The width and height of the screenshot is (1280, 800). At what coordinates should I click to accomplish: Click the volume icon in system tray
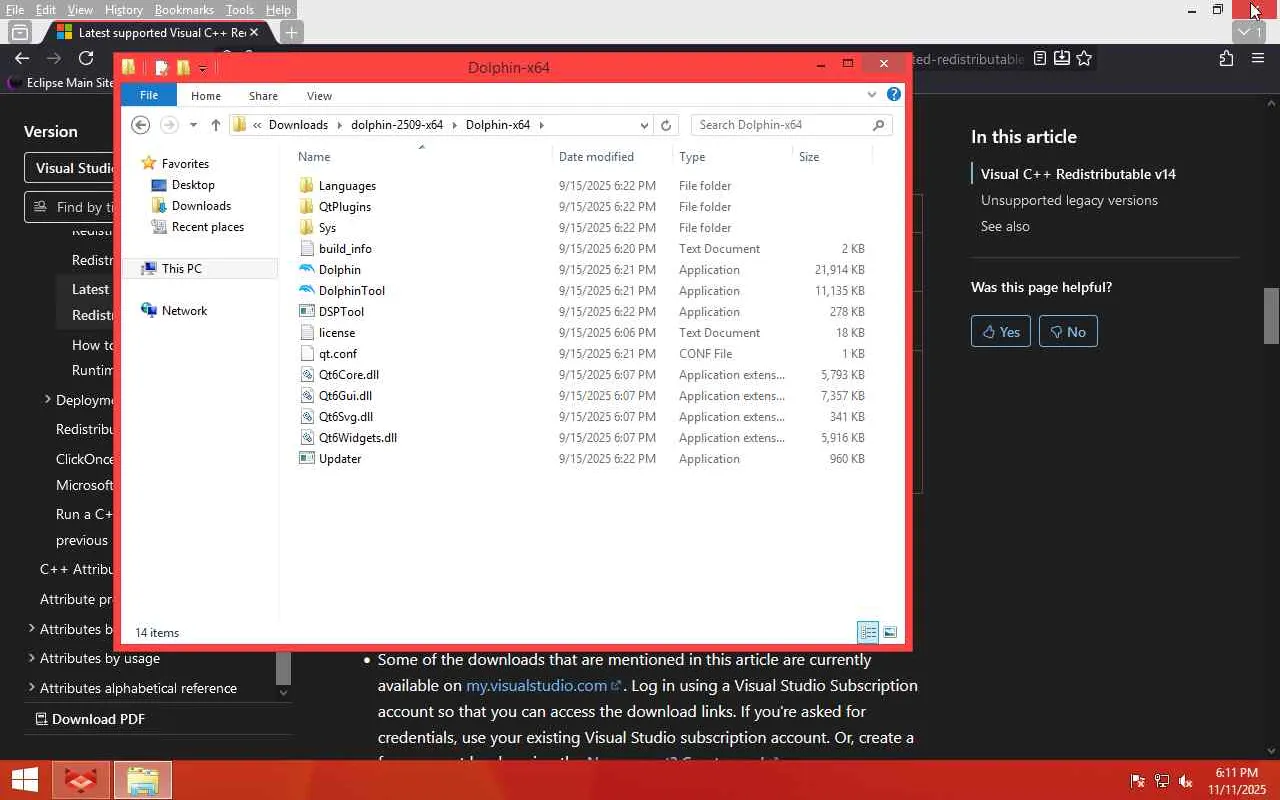[x=1186, y=781]
